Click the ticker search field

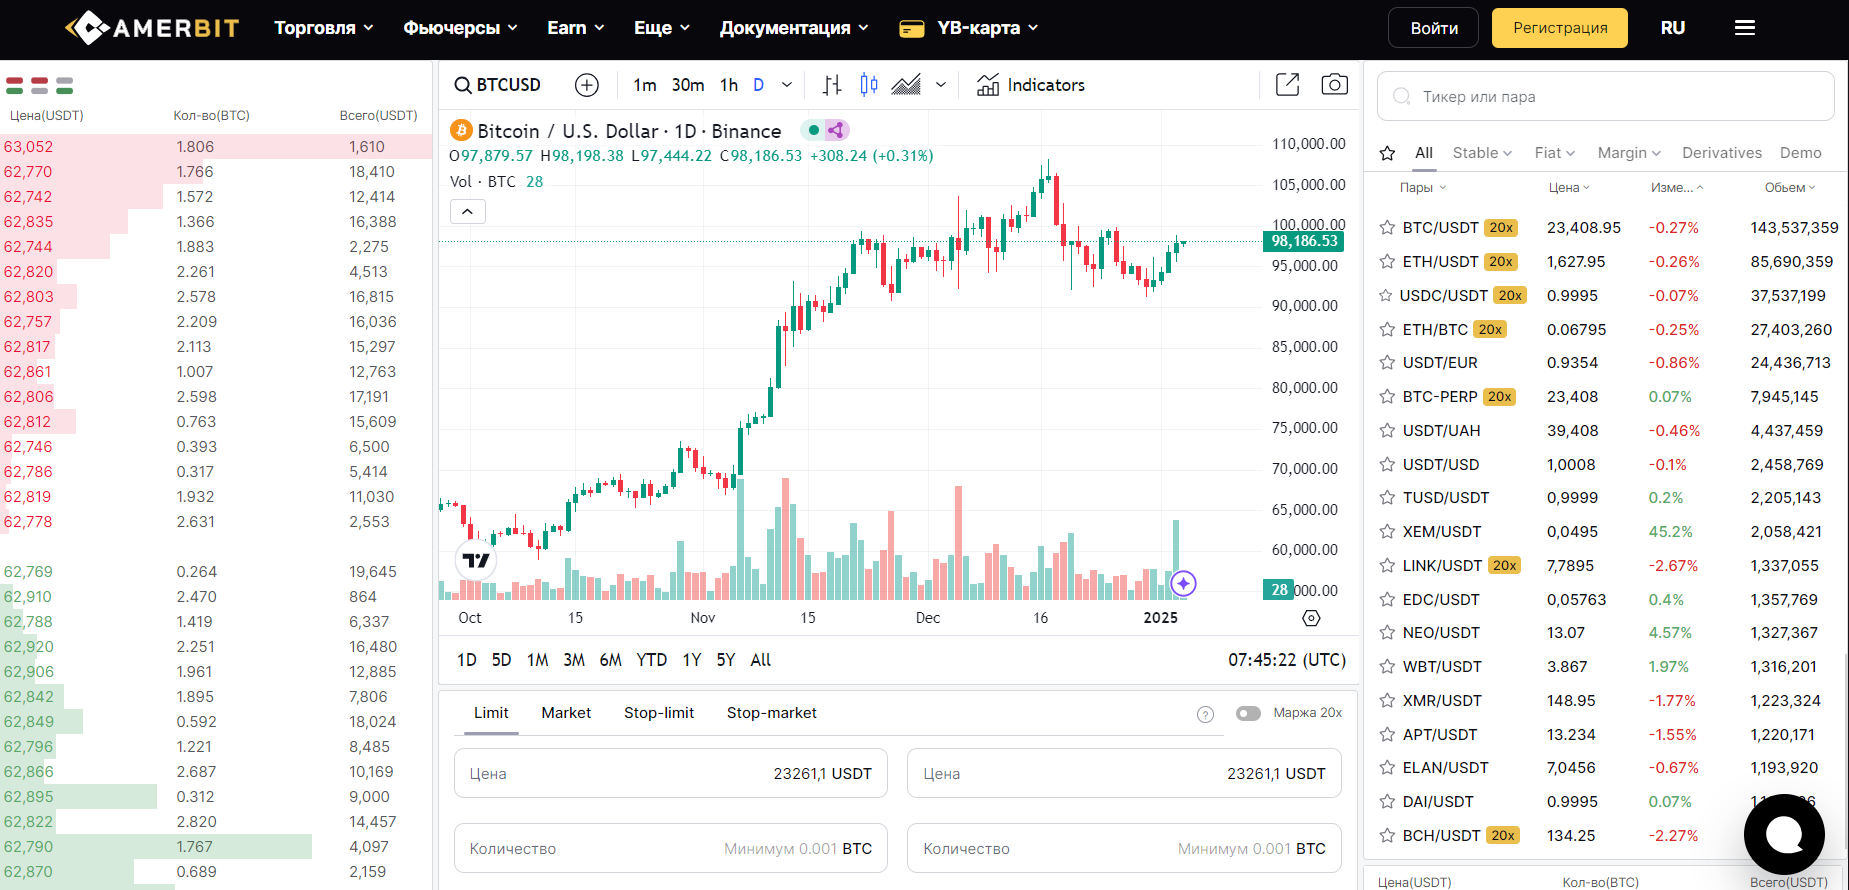point(1606,96)
